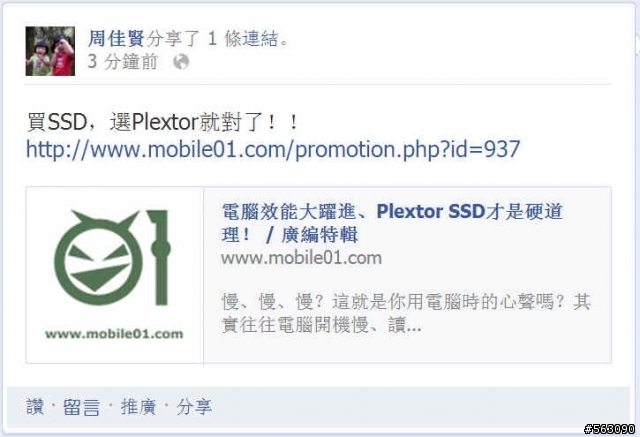Click the gray www.mobile01.com domain text
The height and width of the screenshot is (437, 640).
(301, 258)
